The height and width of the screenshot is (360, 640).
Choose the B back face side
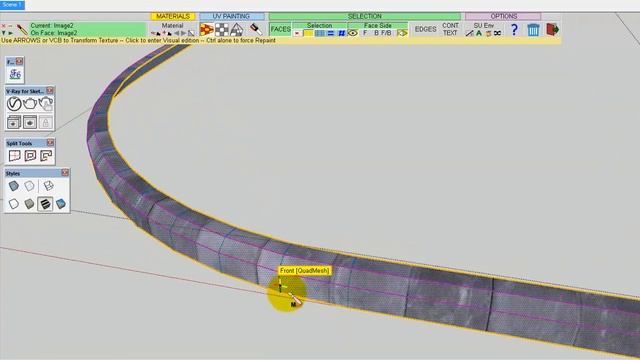click(376, 33)
